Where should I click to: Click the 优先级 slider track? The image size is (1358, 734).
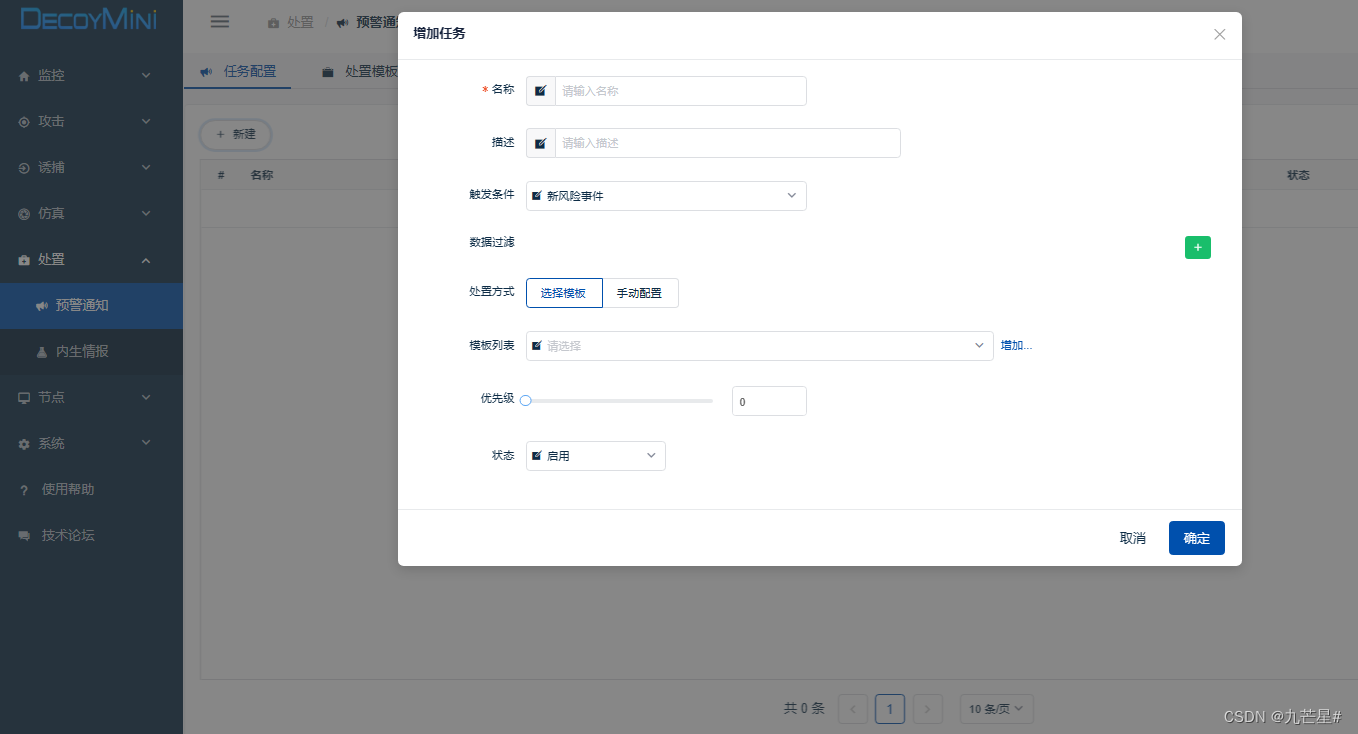pos(619,401)
